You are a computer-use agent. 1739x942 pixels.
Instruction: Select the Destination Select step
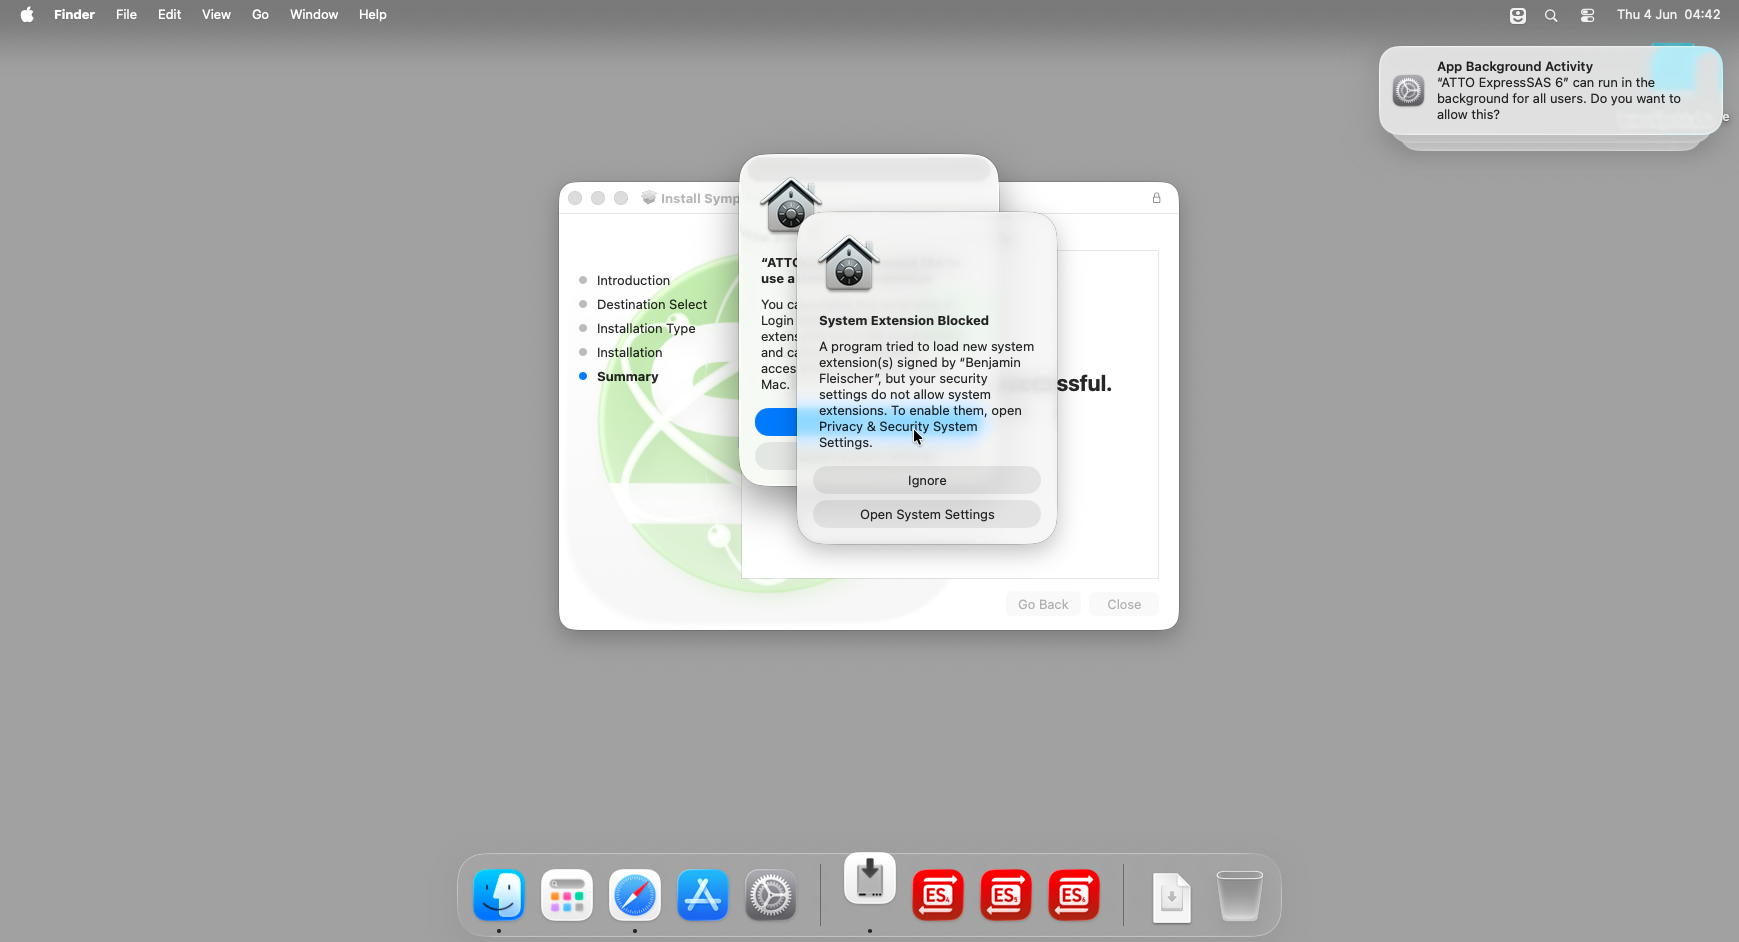click(x=652, y=304)
